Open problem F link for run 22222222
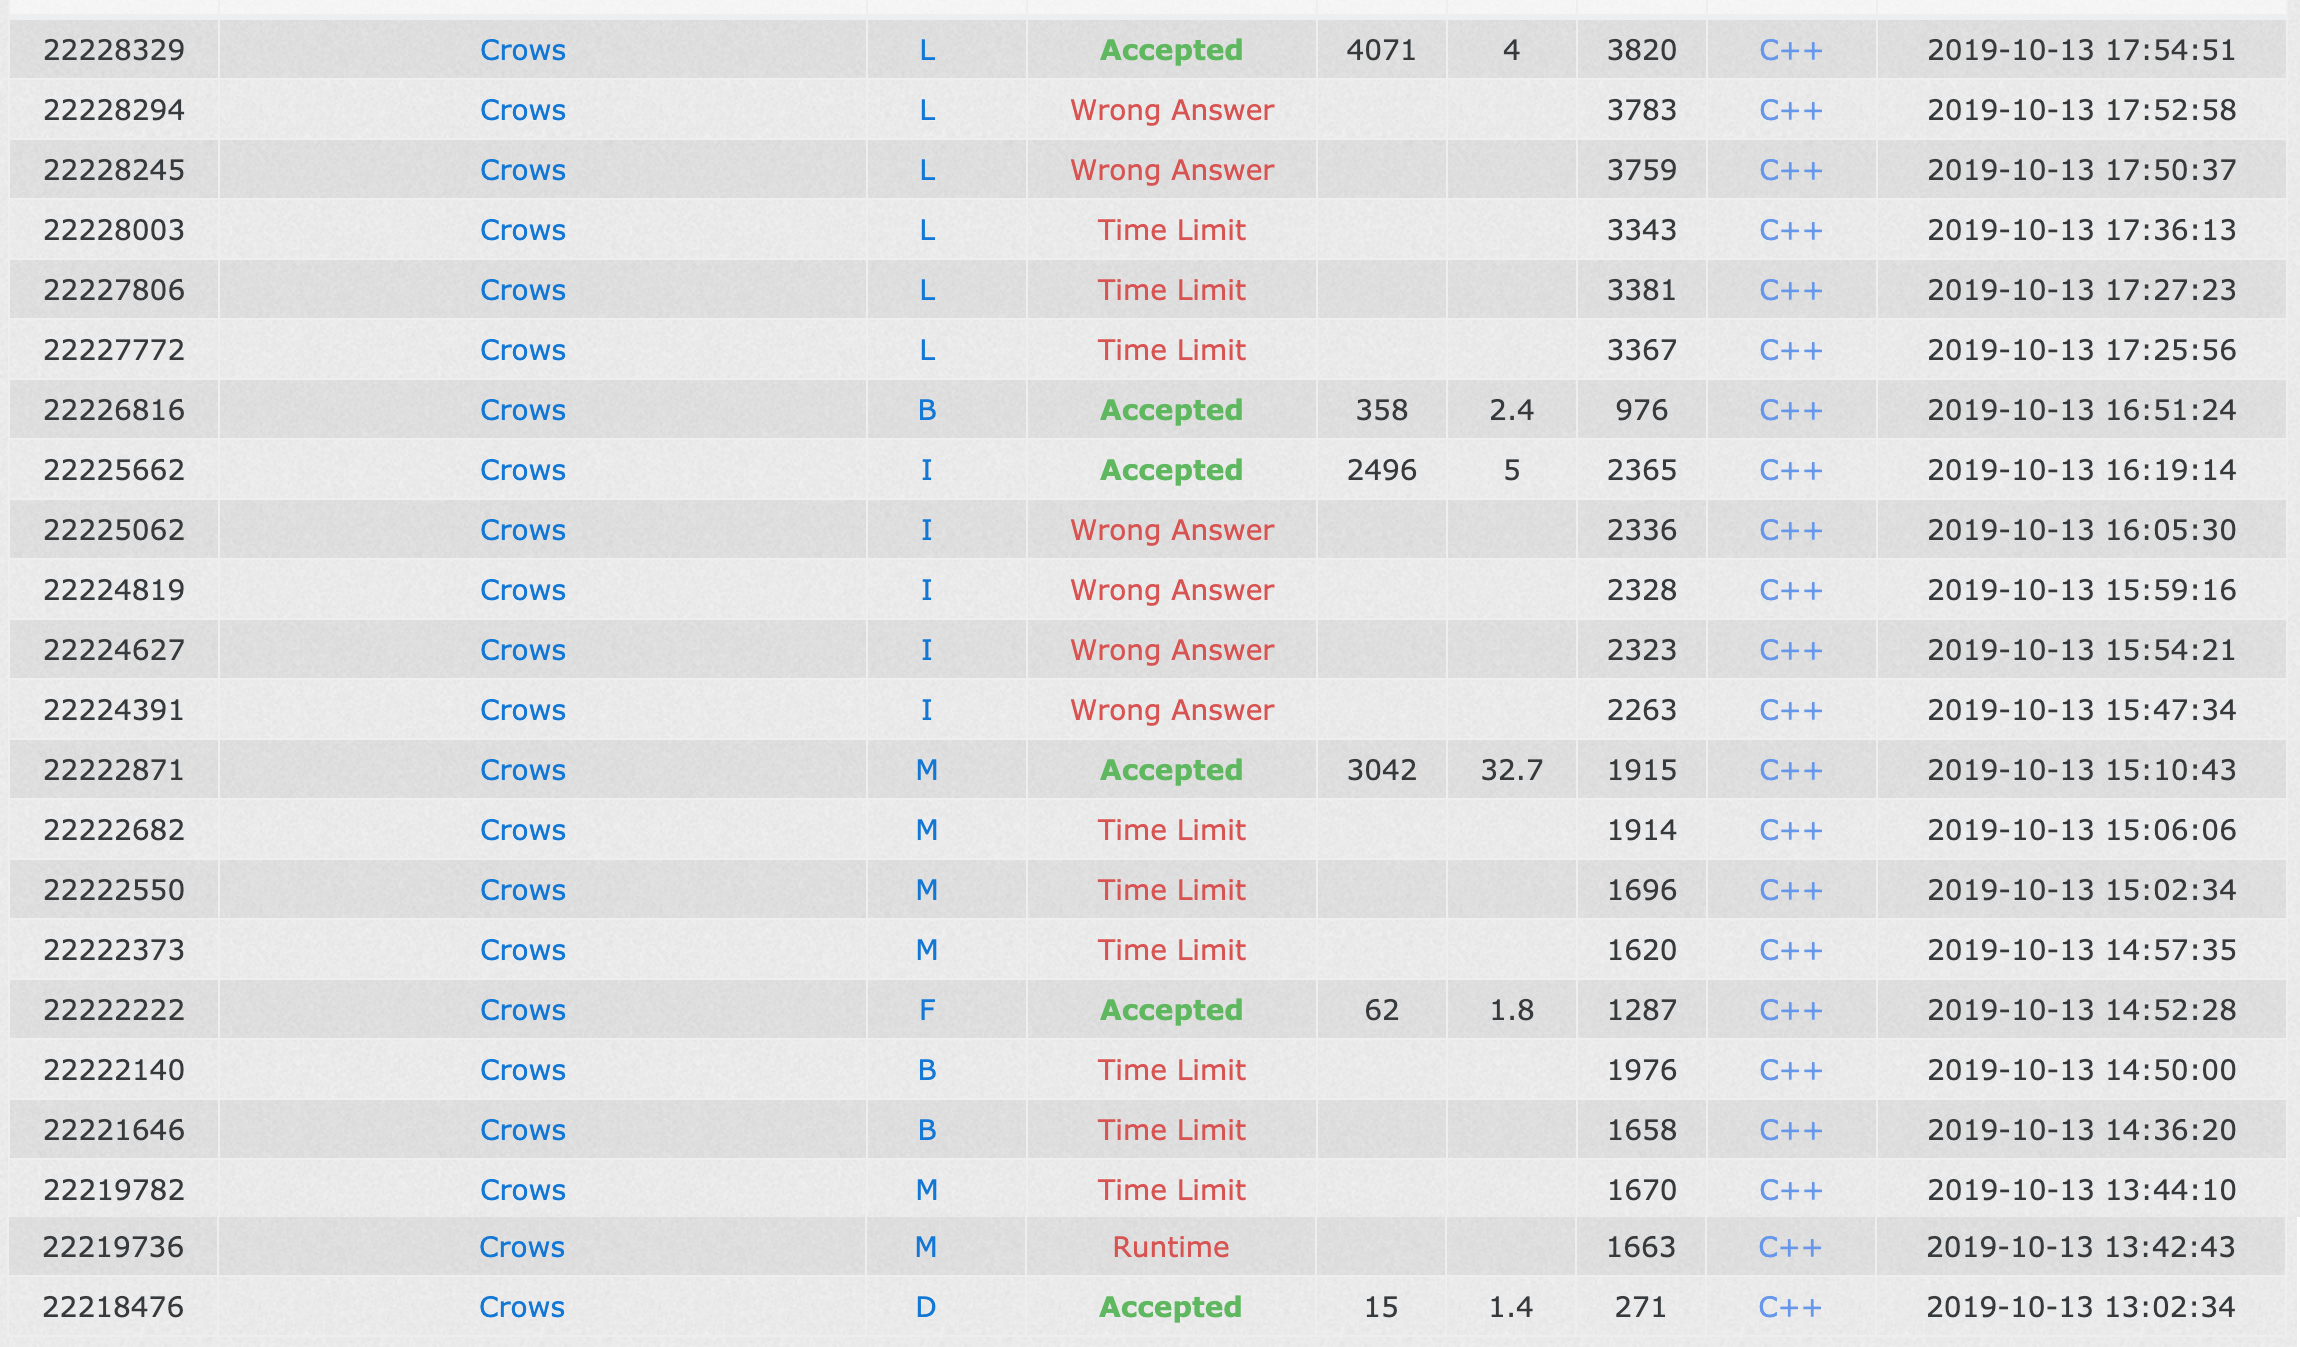The width and height of the screenshot is (2300, 1347). click(x=927, y=1010)
